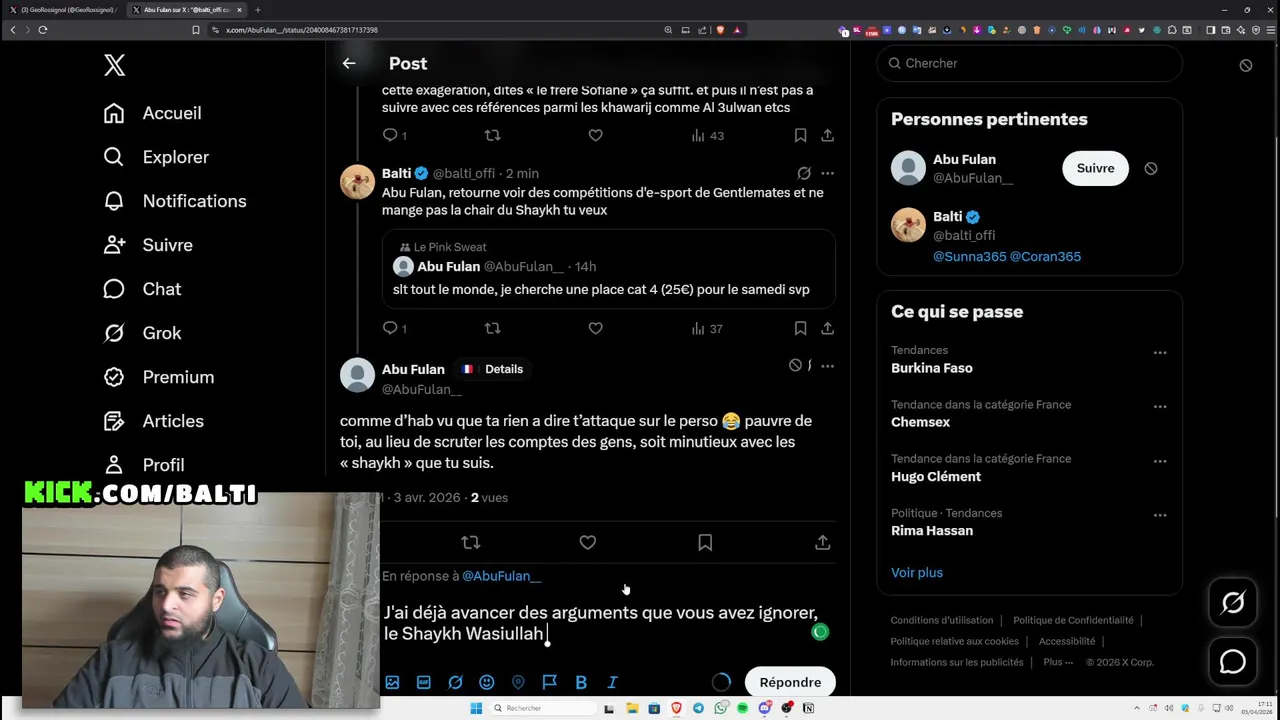Toggle bold formatting in reply
Screen dimensions: 1280x720
tap(581, 682)
